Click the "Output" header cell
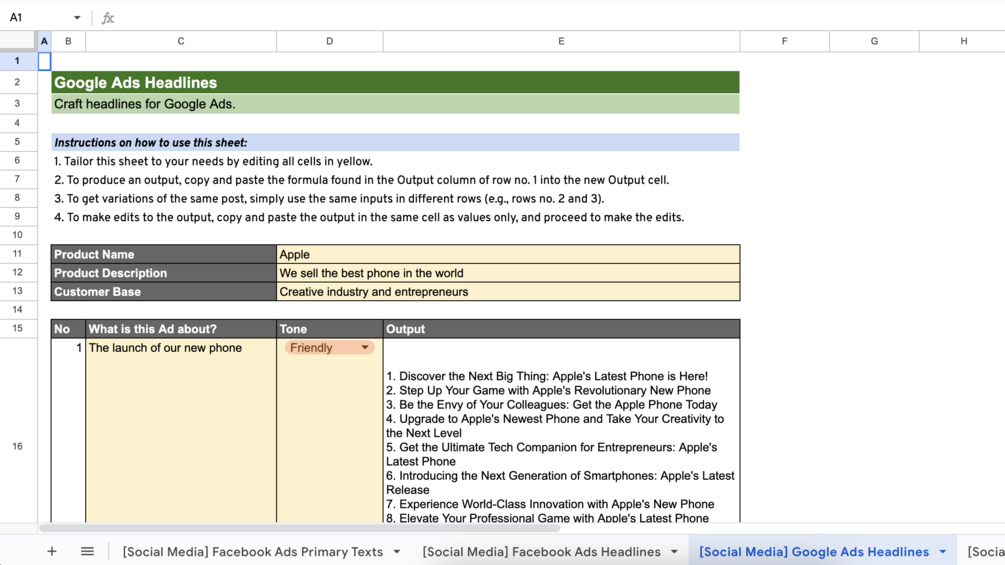This screenshot has width=1005, height=565. pos(561,329)
